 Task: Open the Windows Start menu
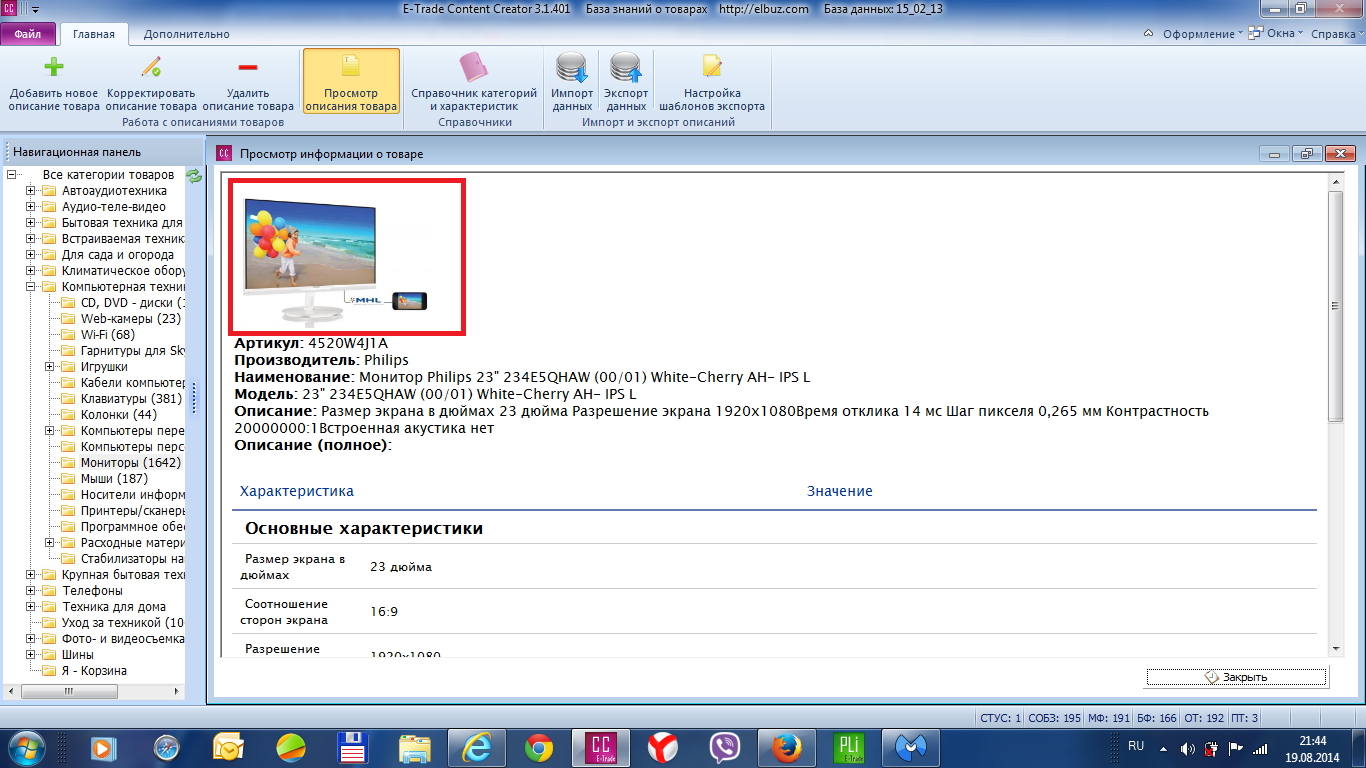click(27, 747)
